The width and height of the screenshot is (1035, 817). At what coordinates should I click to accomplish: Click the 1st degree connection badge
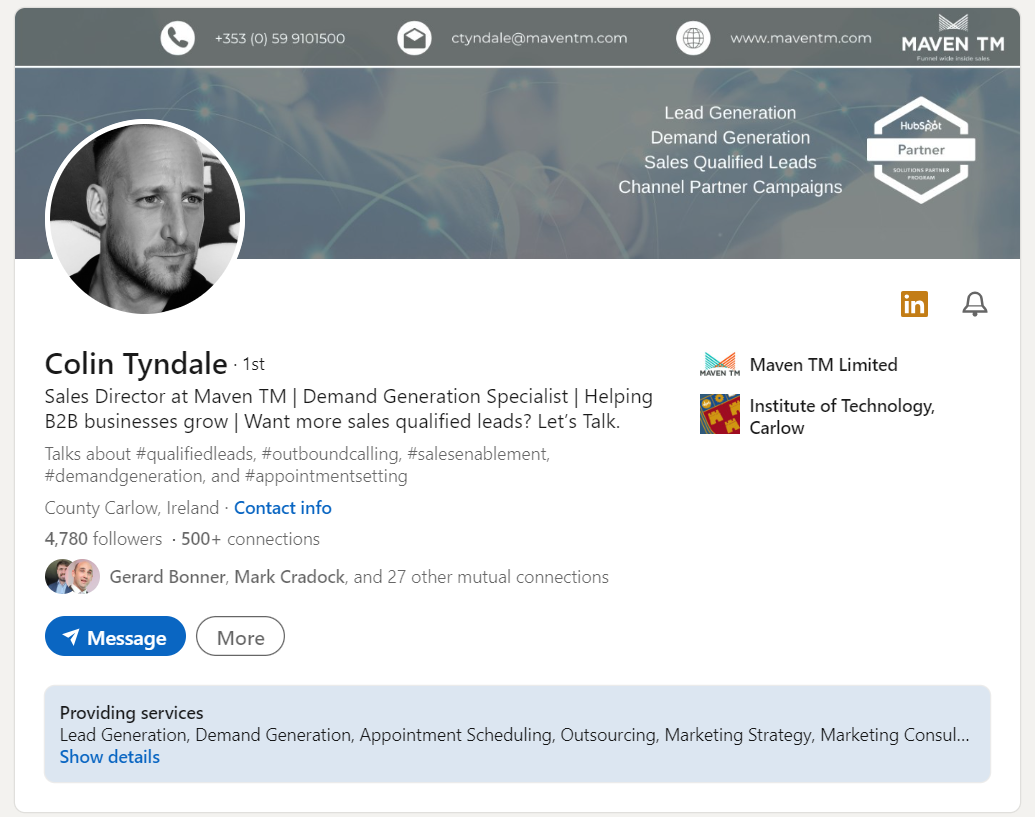253,364
